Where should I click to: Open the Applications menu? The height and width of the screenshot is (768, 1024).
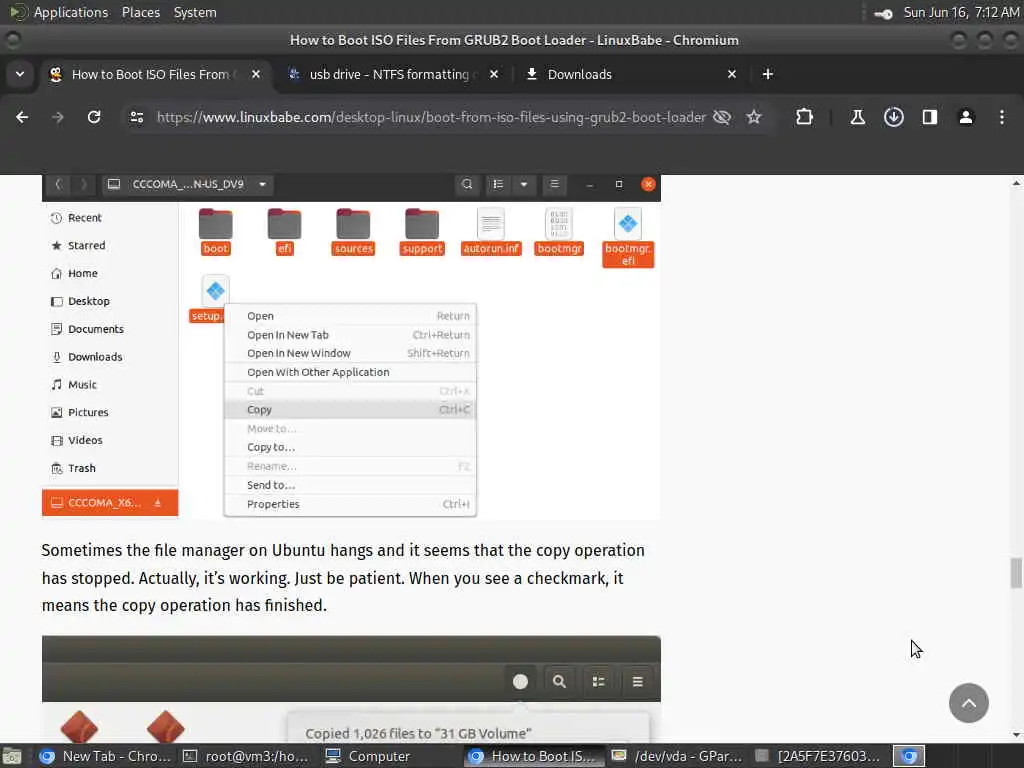click(x=71, y=12)
